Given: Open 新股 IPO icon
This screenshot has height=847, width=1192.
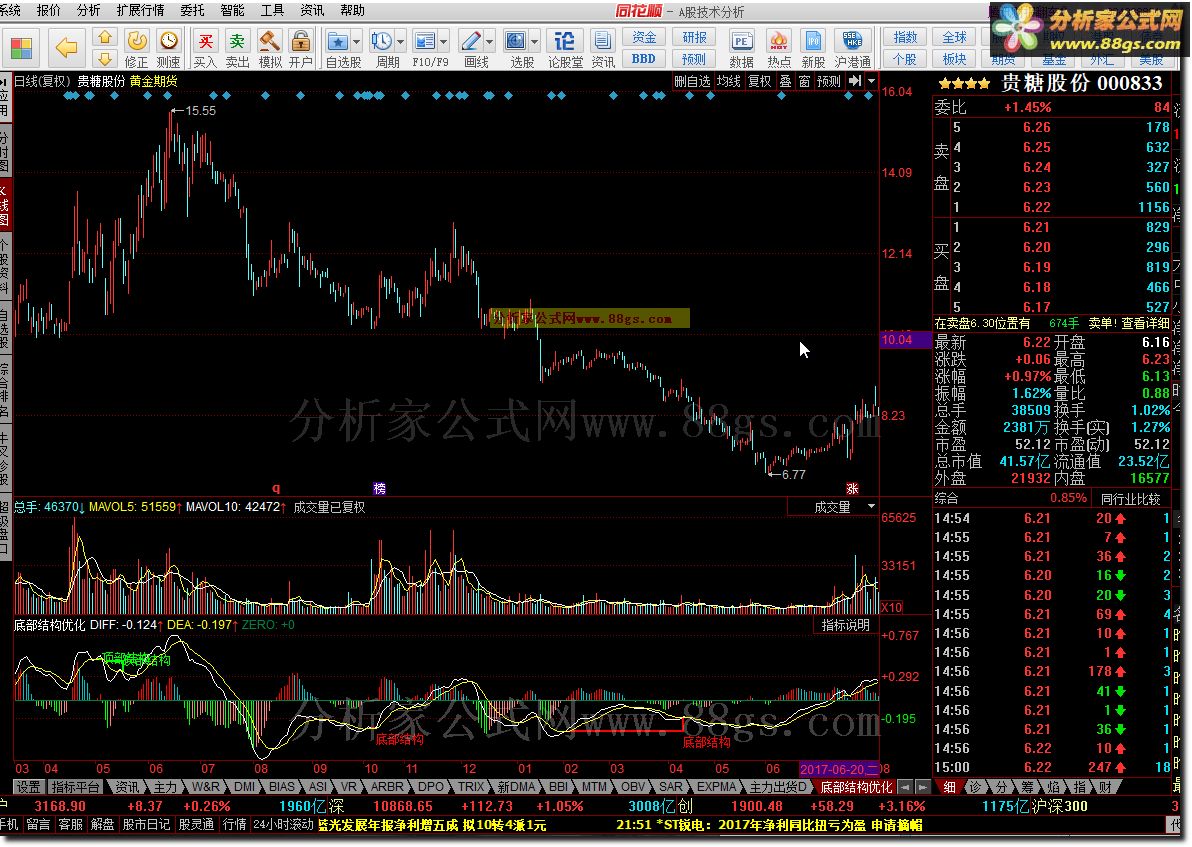Looking at the screenshot, I should (x=813, y=49).
